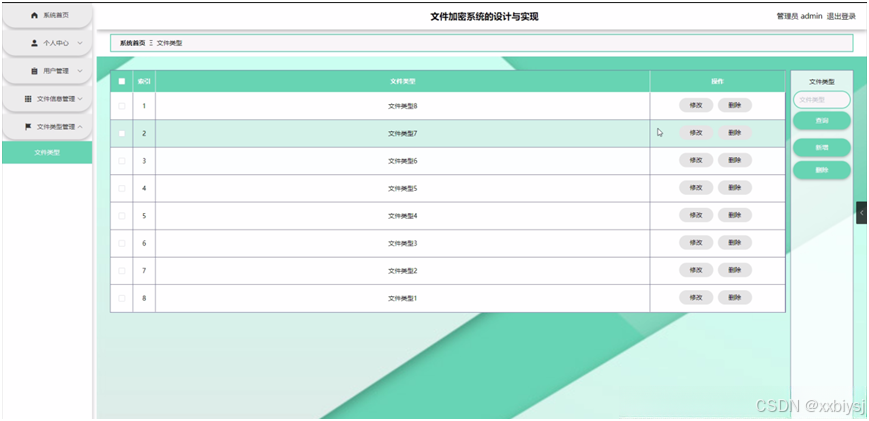869x421 pixels.
Task: Click the clipboard icon beside 用户管理
Action: coord(34,71)
